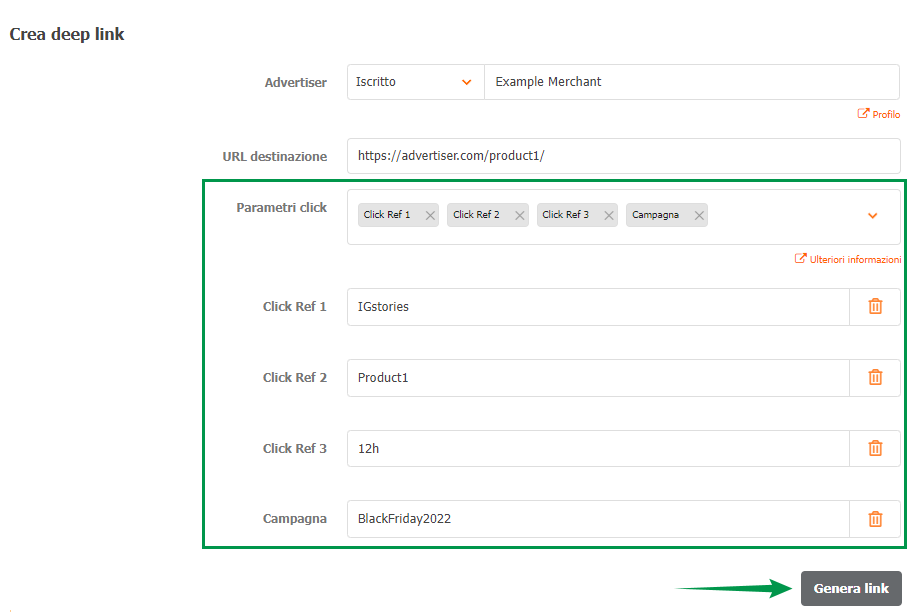The height and width of the screenshot is (614, 911).
Task: Edit the Campagna field with BlackFriday2022
Action: pyautogui.click(x=598, y=519)
